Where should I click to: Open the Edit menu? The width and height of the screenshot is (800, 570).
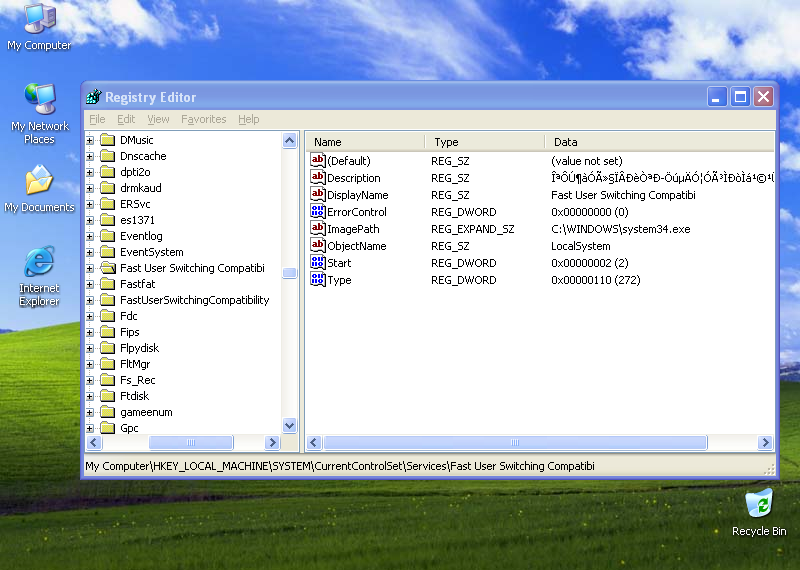(x=126, y=119)
